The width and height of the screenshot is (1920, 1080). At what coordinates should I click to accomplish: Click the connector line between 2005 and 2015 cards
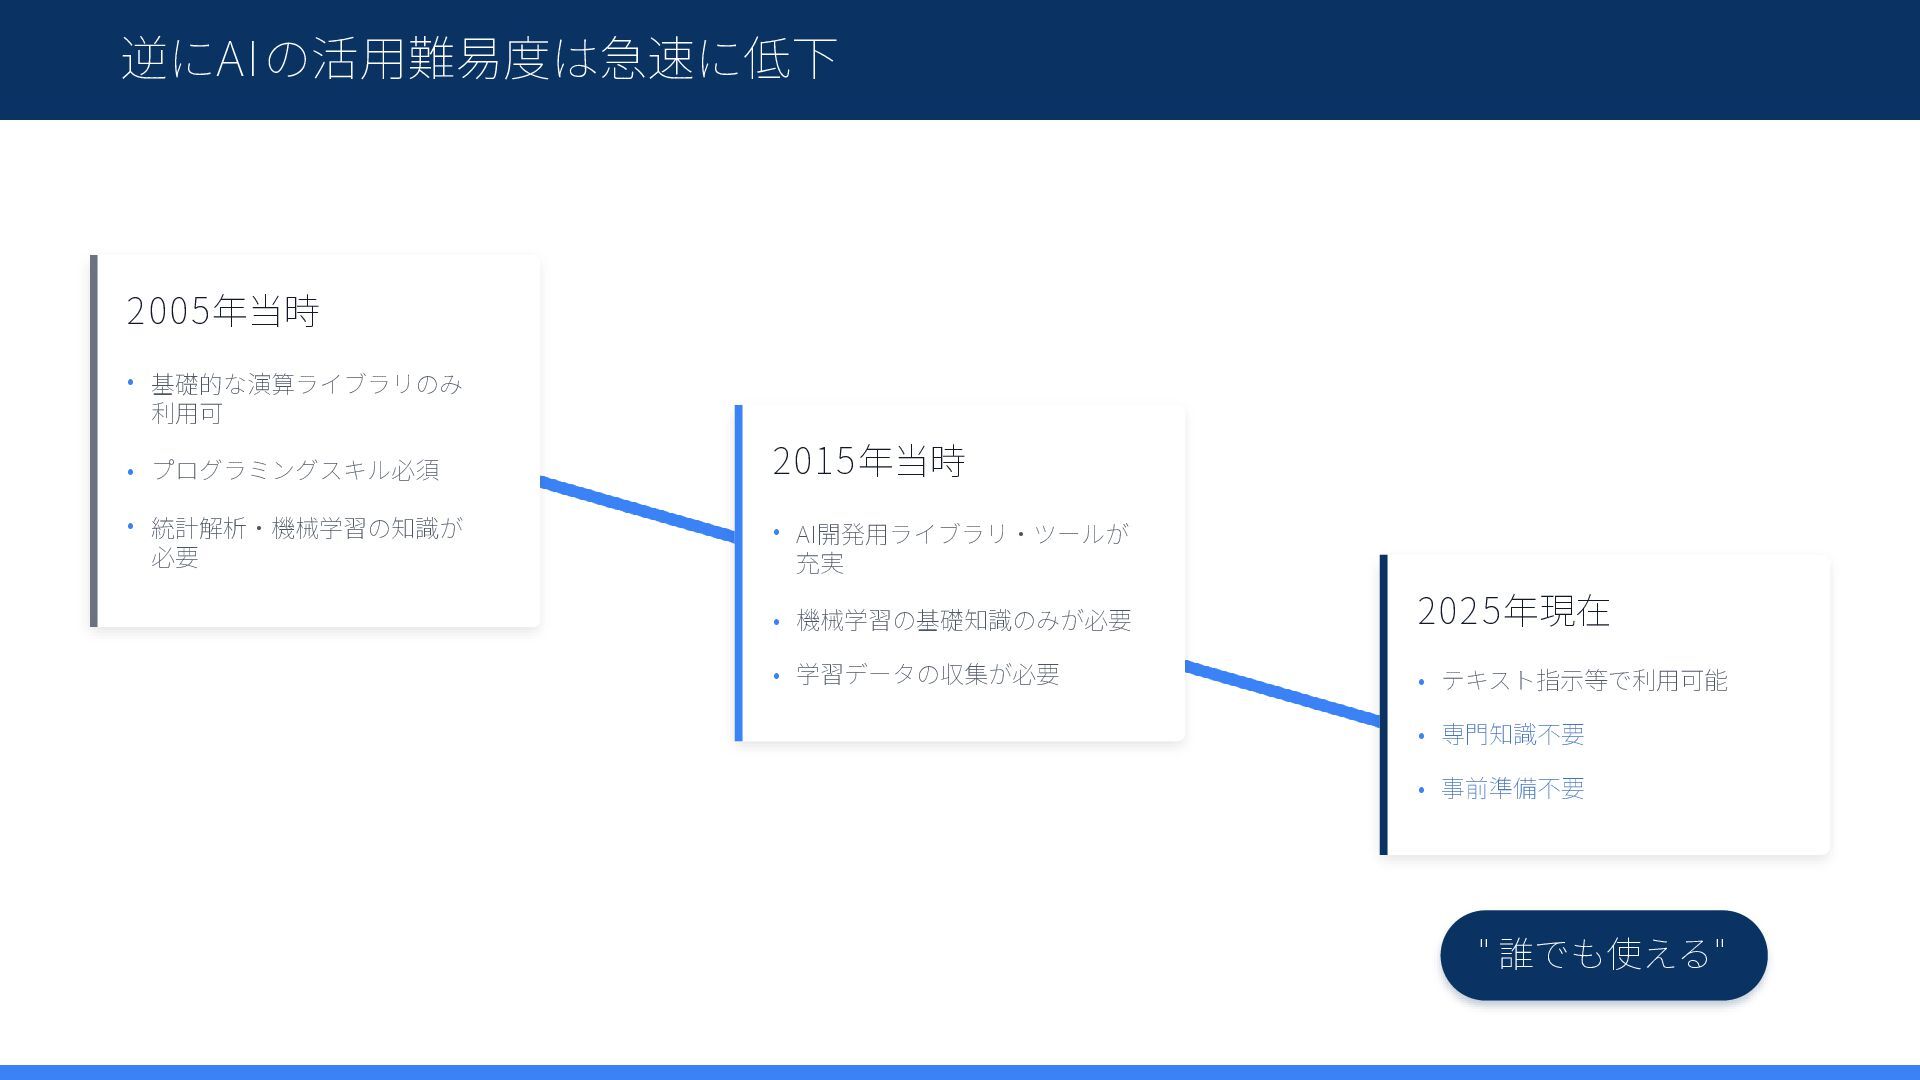click(637, 510)
